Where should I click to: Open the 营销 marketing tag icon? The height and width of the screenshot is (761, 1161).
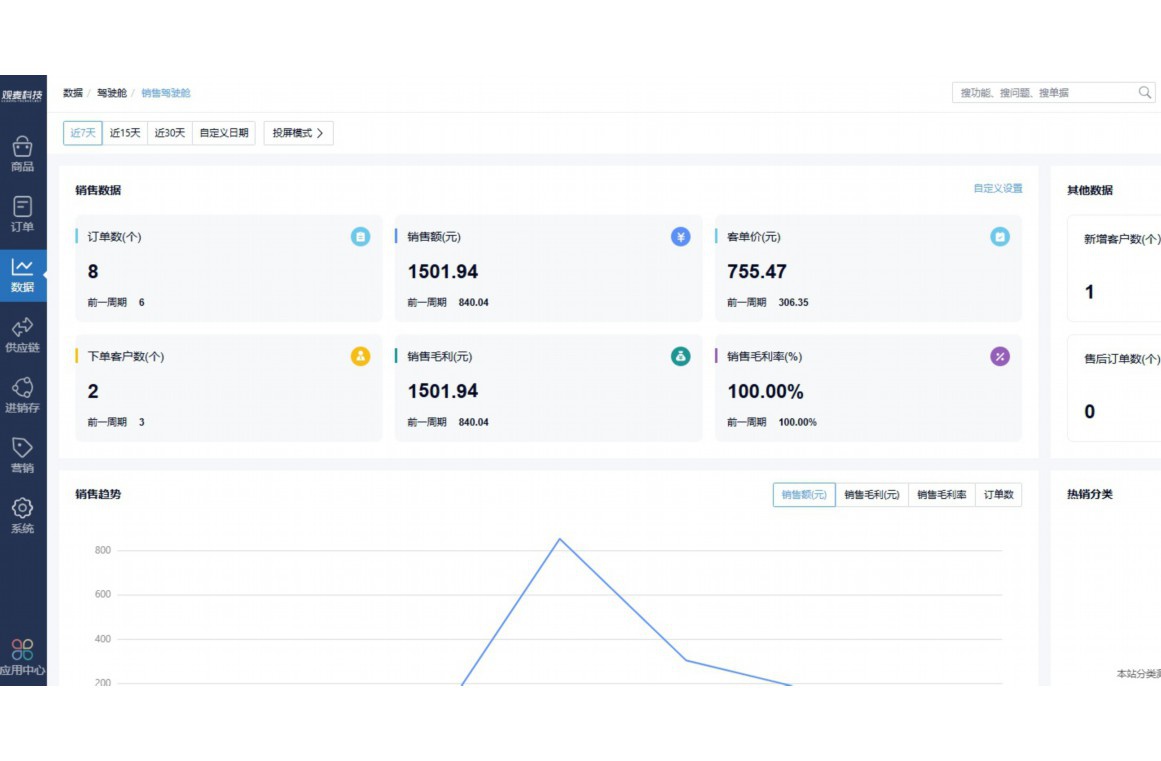point(22,448)
